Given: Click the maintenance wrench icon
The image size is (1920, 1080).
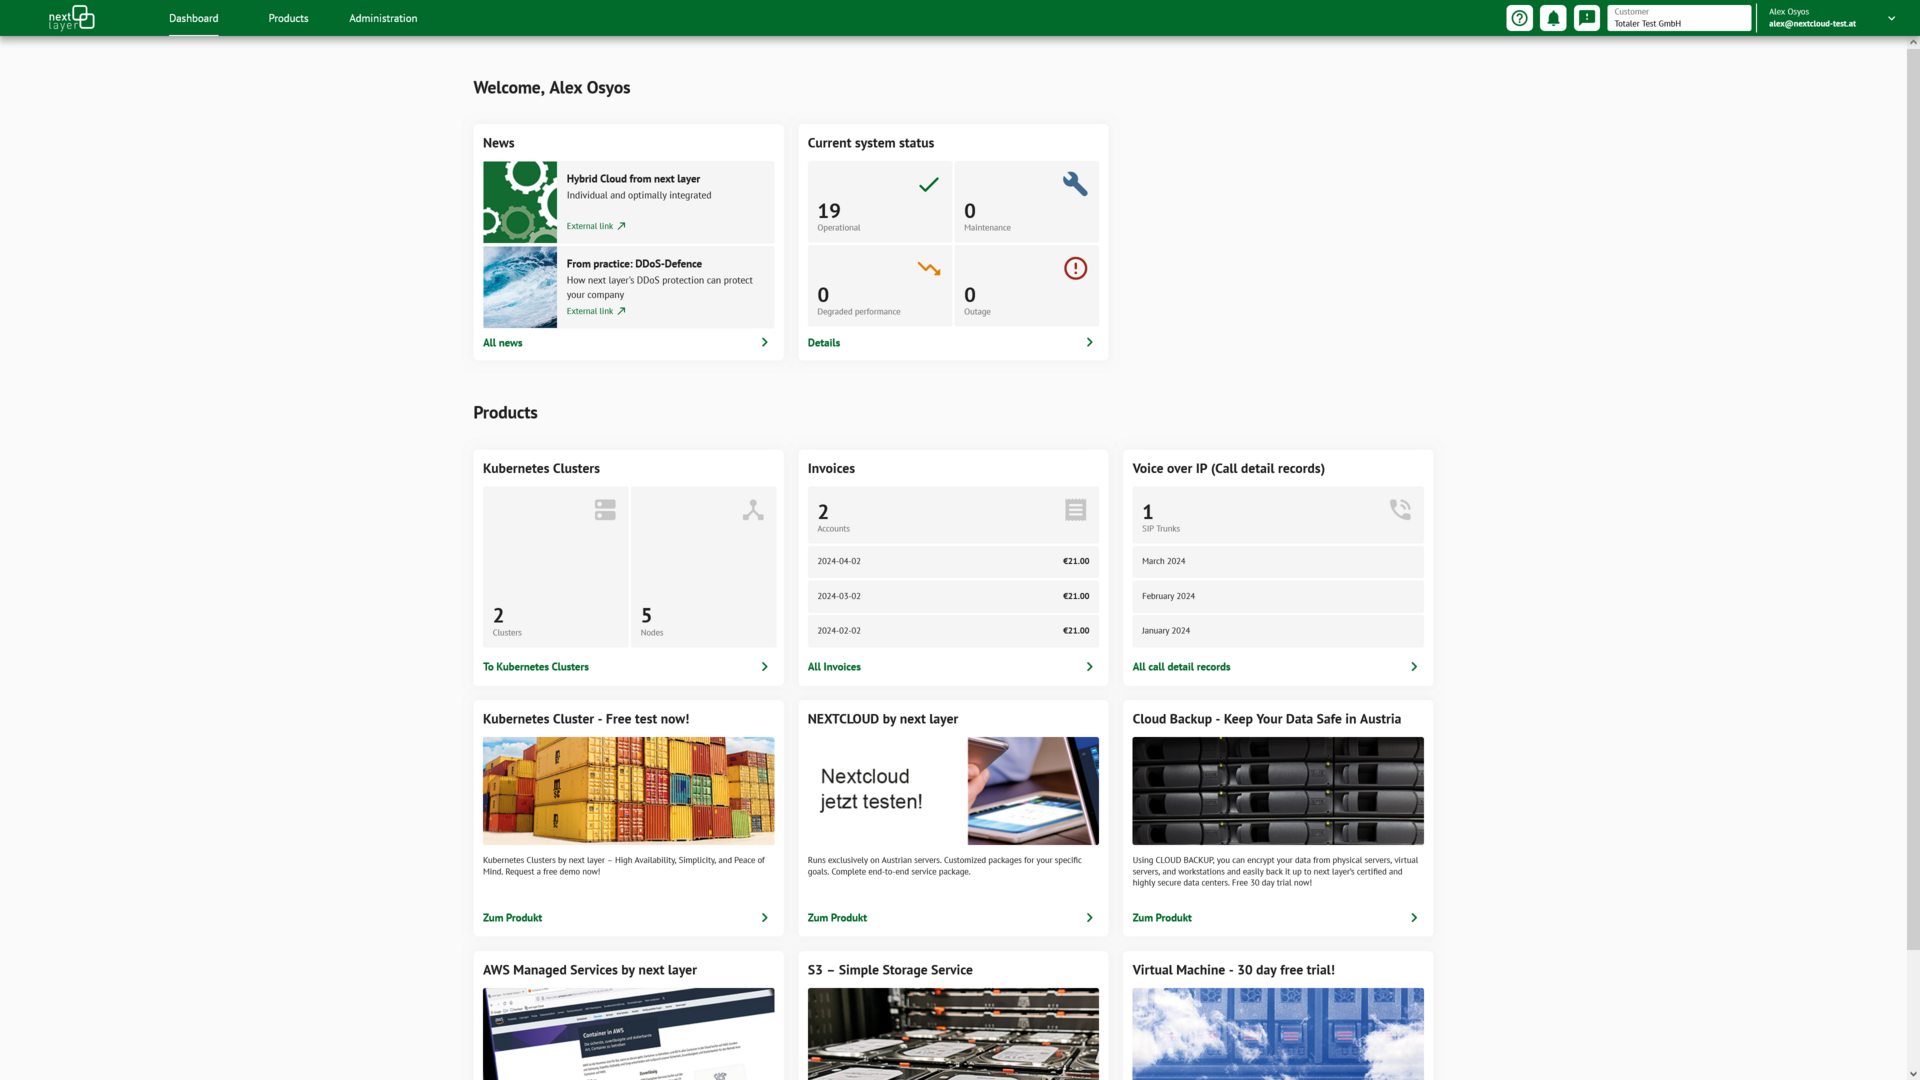Looking at the screenshot, I should point(1075,184).
